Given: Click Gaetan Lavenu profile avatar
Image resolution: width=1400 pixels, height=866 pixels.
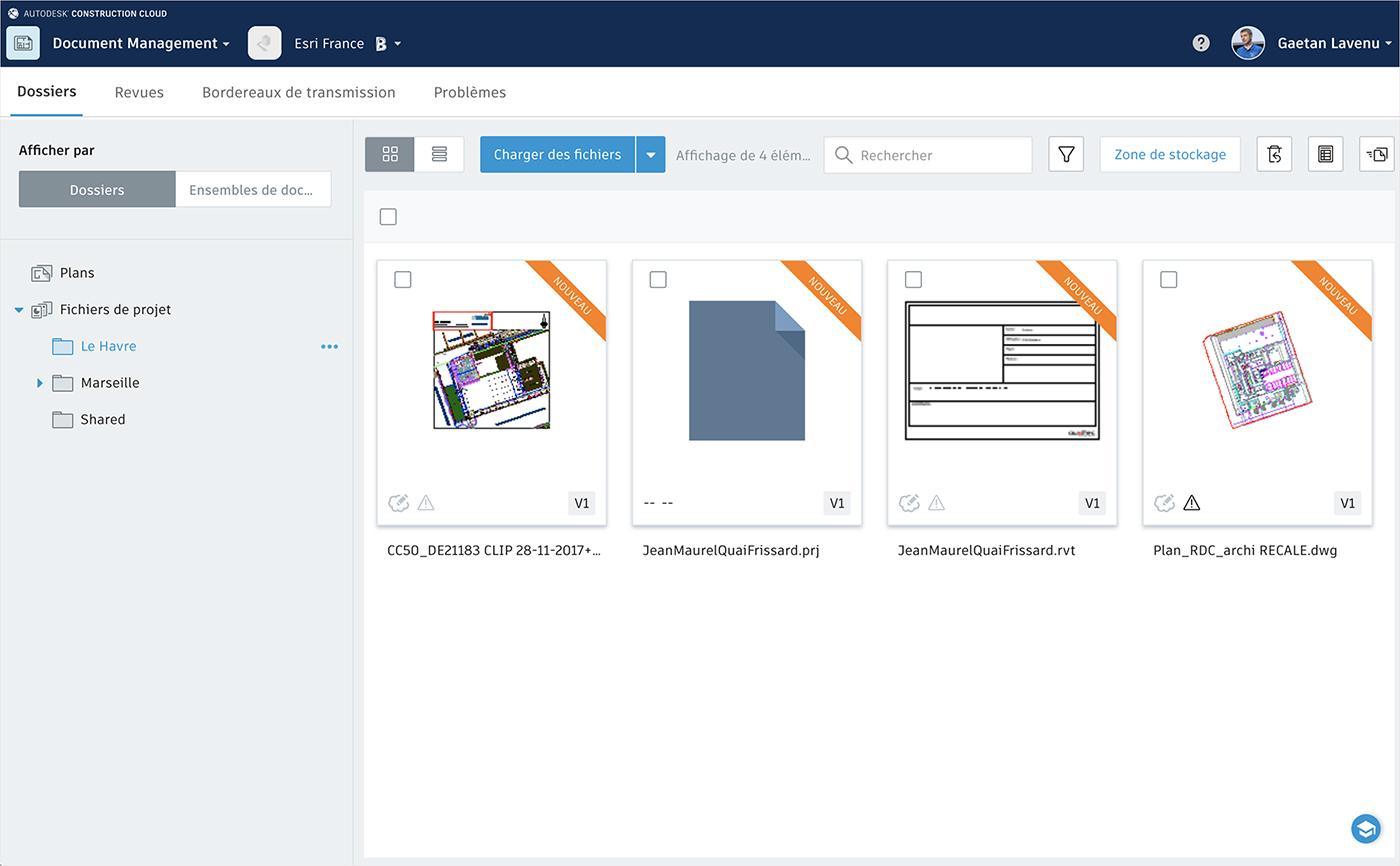Looking at the screenshot, I should pos(1248,43).
